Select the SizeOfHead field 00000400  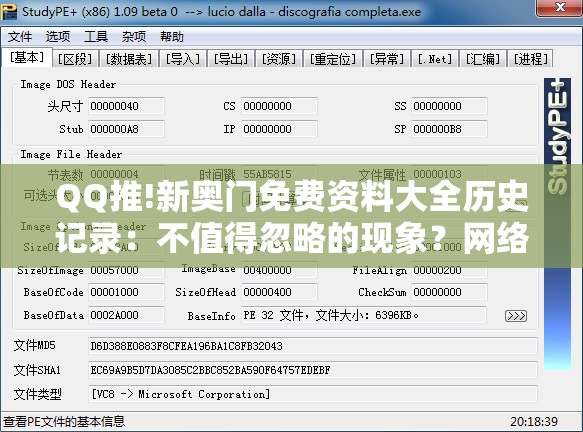tap(280, 292)
